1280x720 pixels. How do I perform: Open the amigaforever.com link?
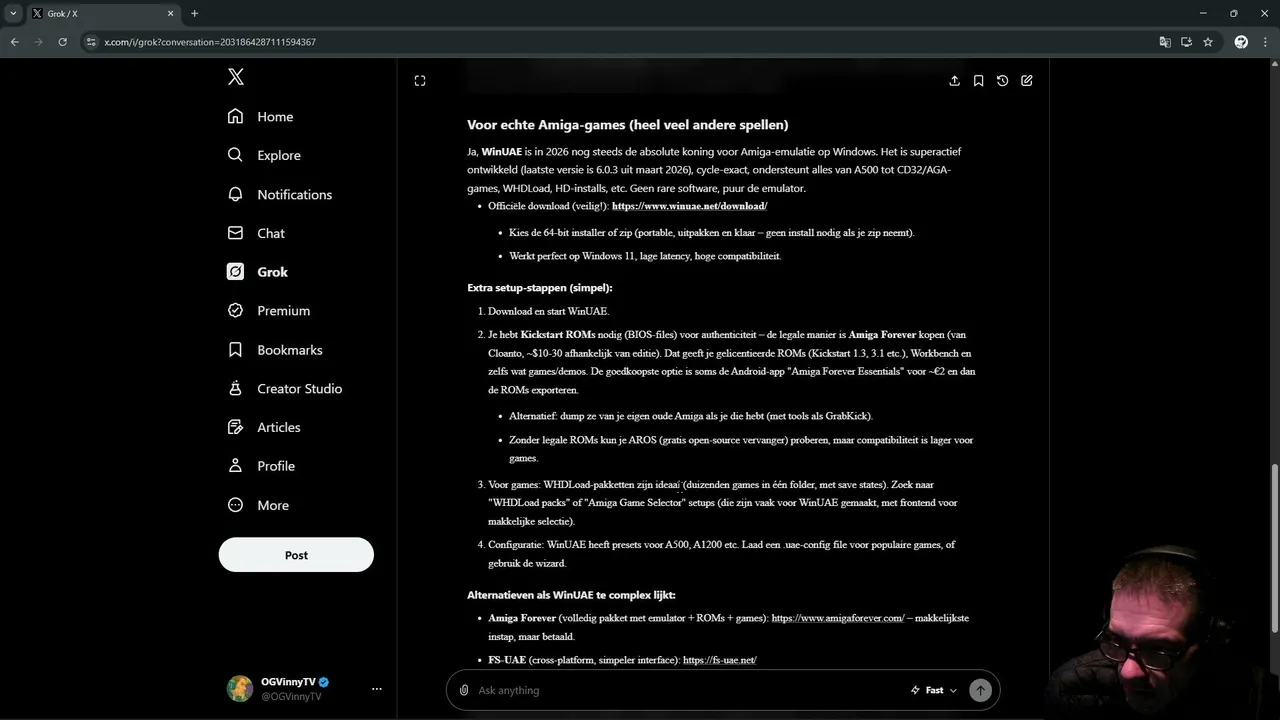click(x=838, y=618)
